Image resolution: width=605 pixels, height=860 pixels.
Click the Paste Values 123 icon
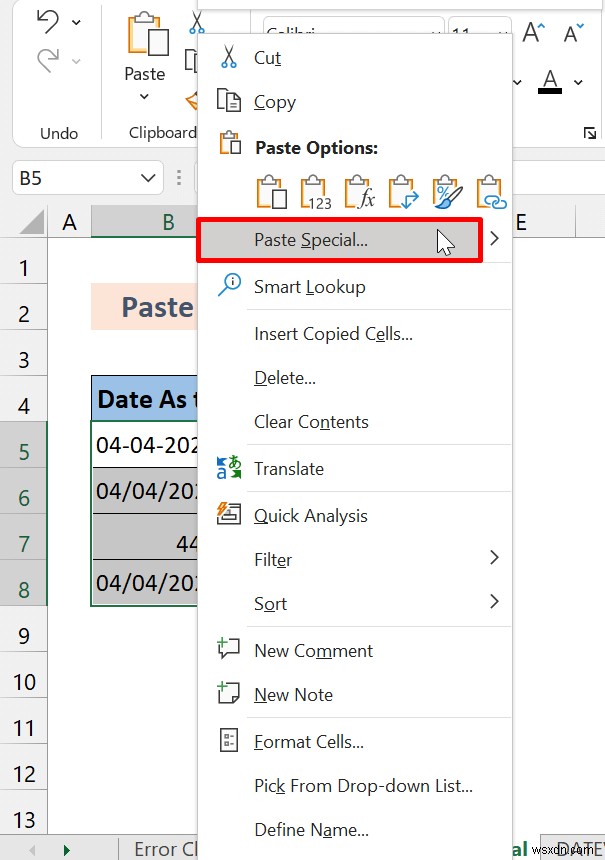tap(316, 192)
